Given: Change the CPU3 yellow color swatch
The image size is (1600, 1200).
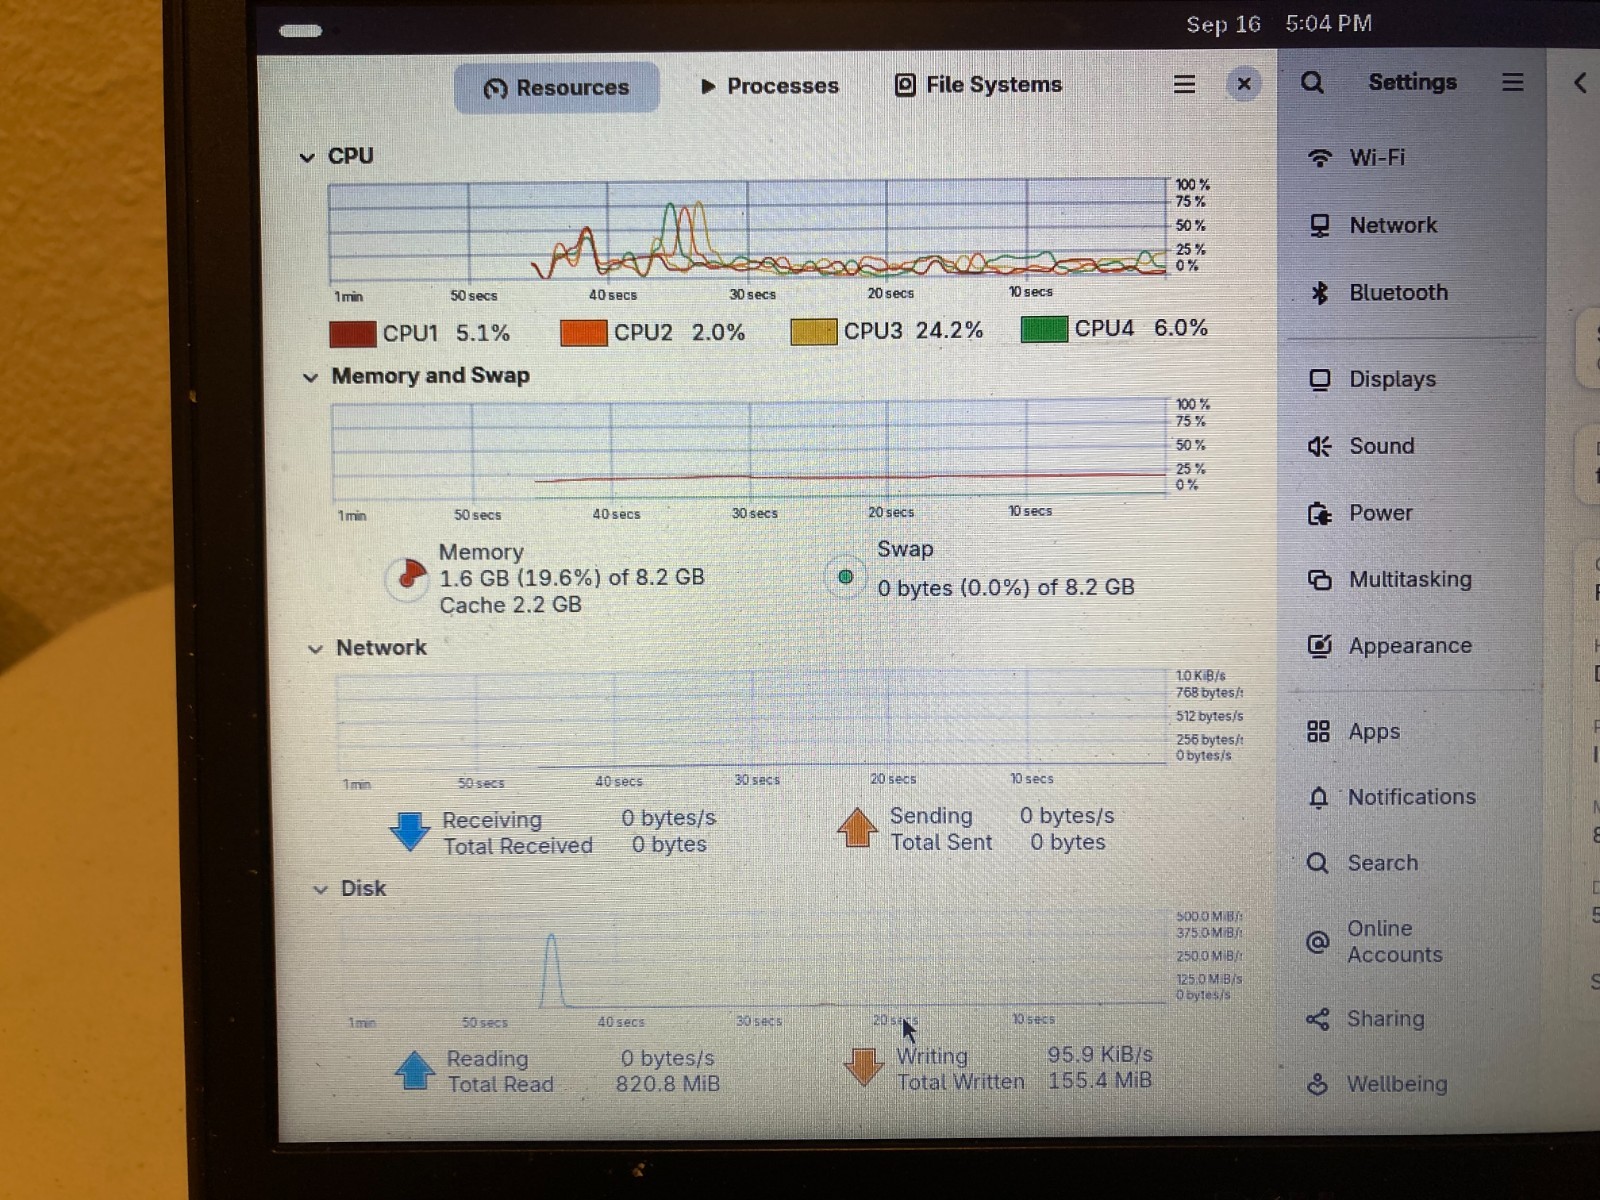Looking at the screenshot, I should click(814, 331).
